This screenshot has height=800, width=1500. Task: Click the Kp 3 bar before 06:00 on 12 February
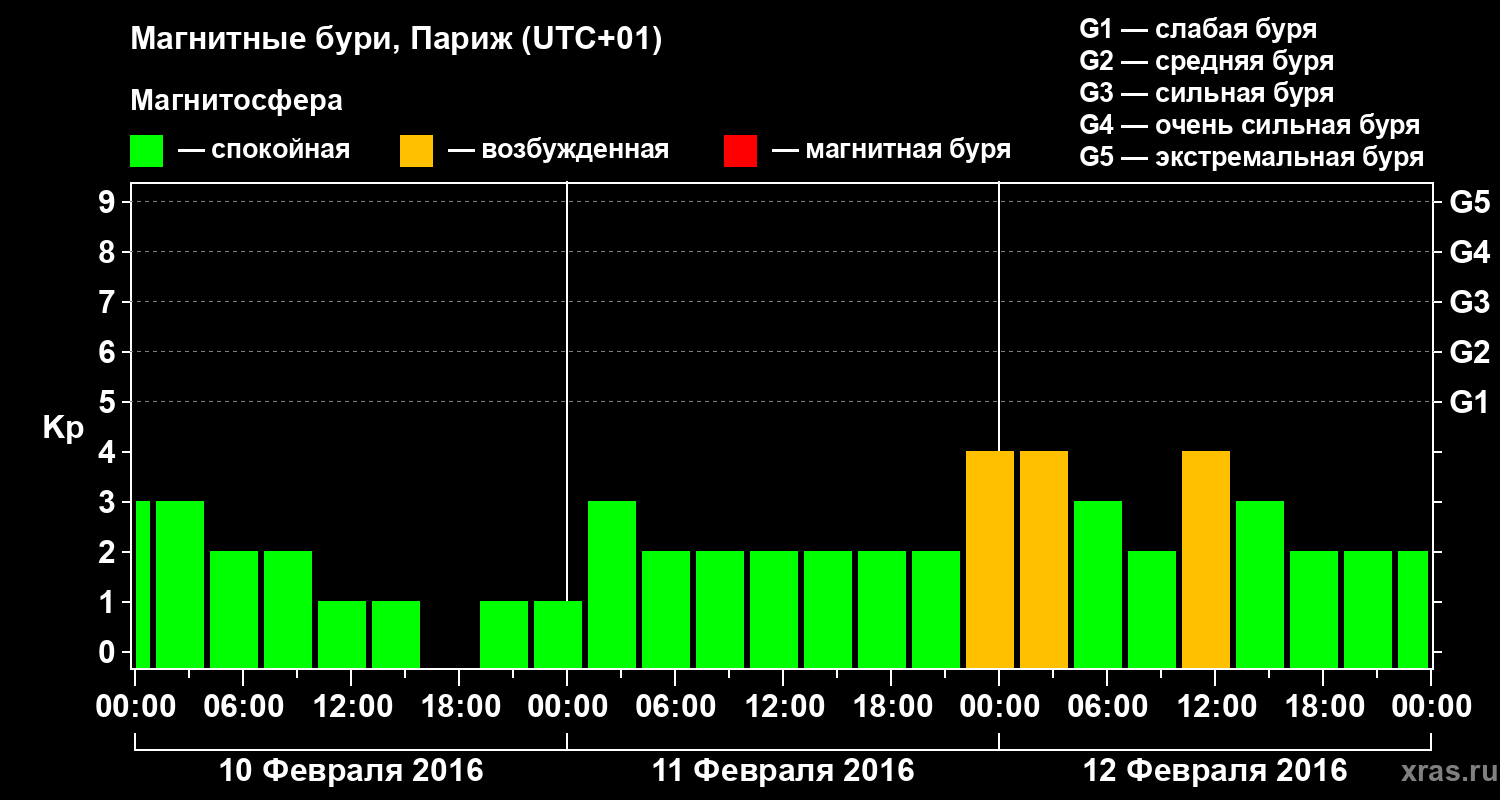pos(1098,584)
